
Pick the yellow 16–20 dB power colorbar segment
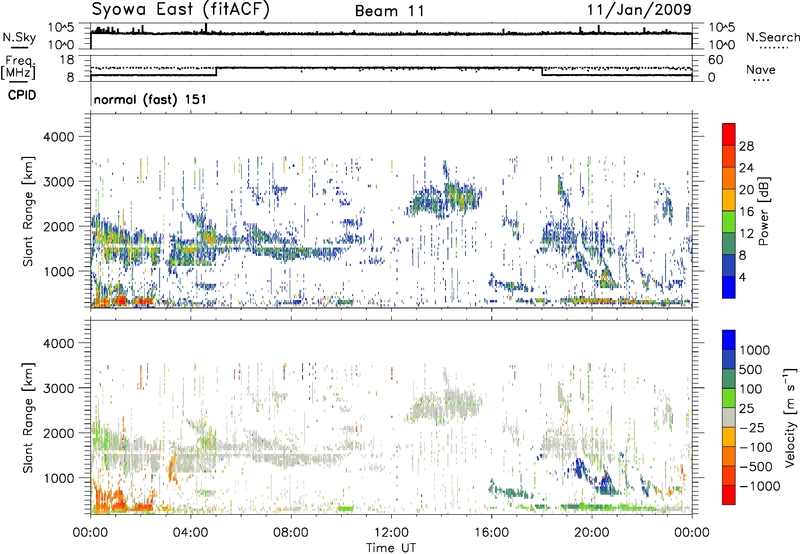pos(729,200)
